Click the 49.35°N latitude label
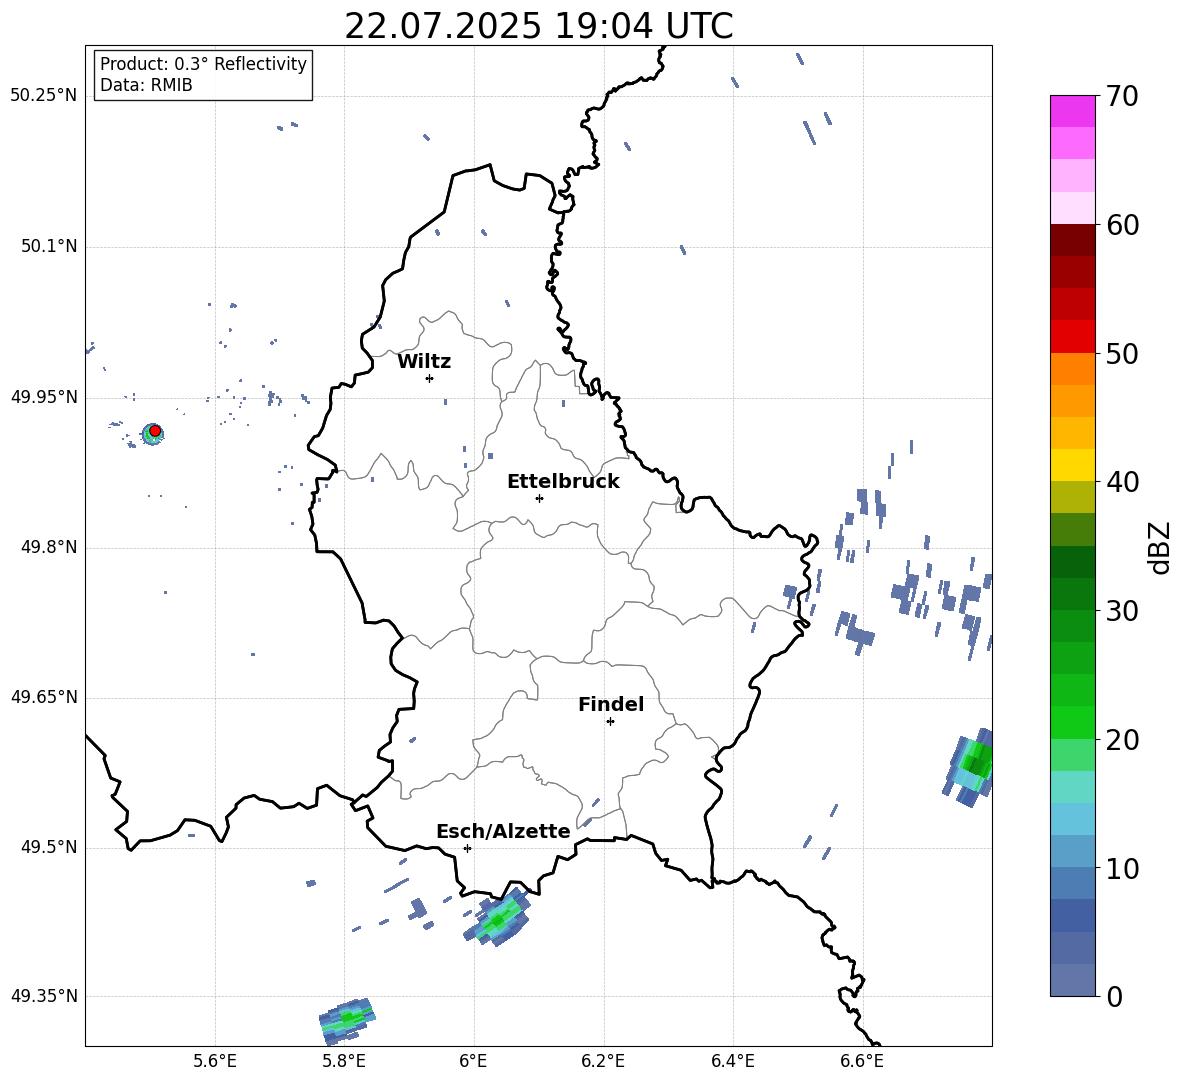The width and height of the screenshot is (1184, 1081). (44, 996)
